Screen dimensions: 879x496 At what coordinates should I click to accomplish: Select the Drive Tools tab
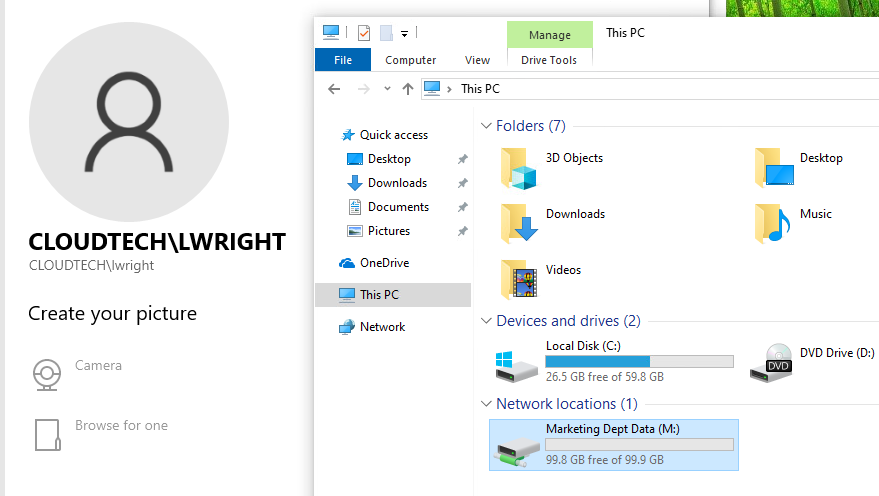point(549,60)
